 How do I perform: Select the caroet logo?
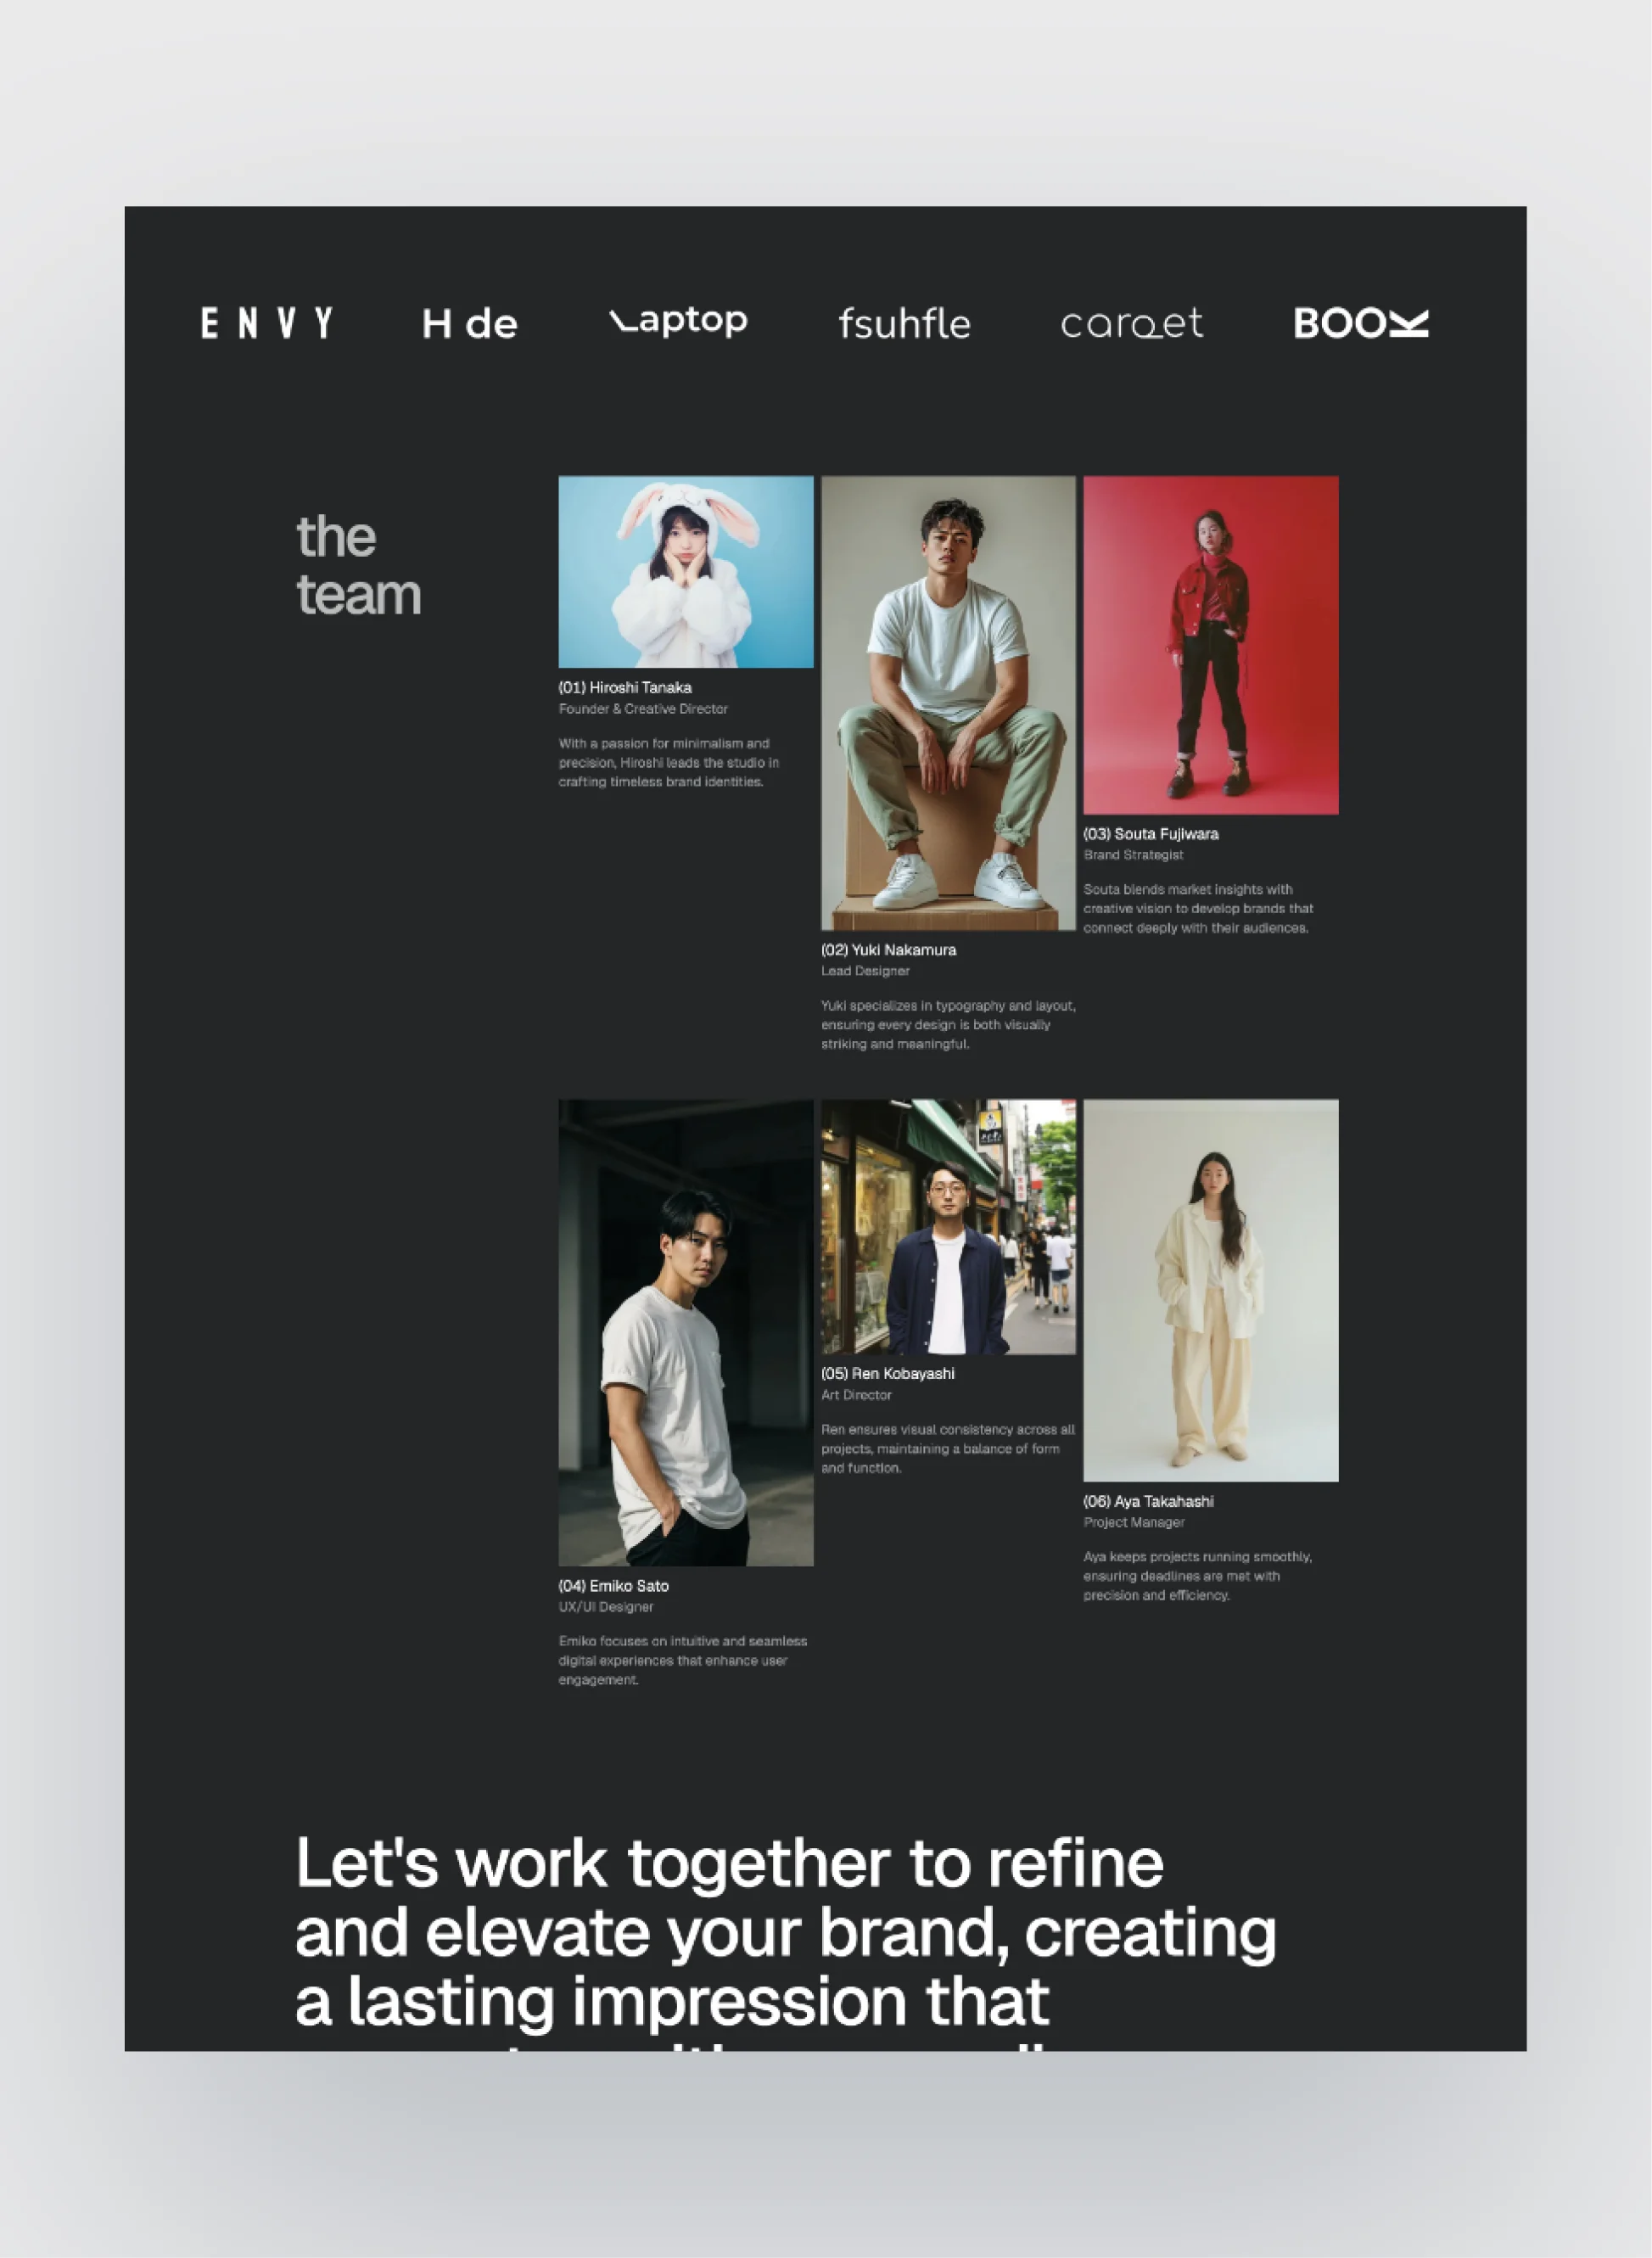(x=1133, y=325)
